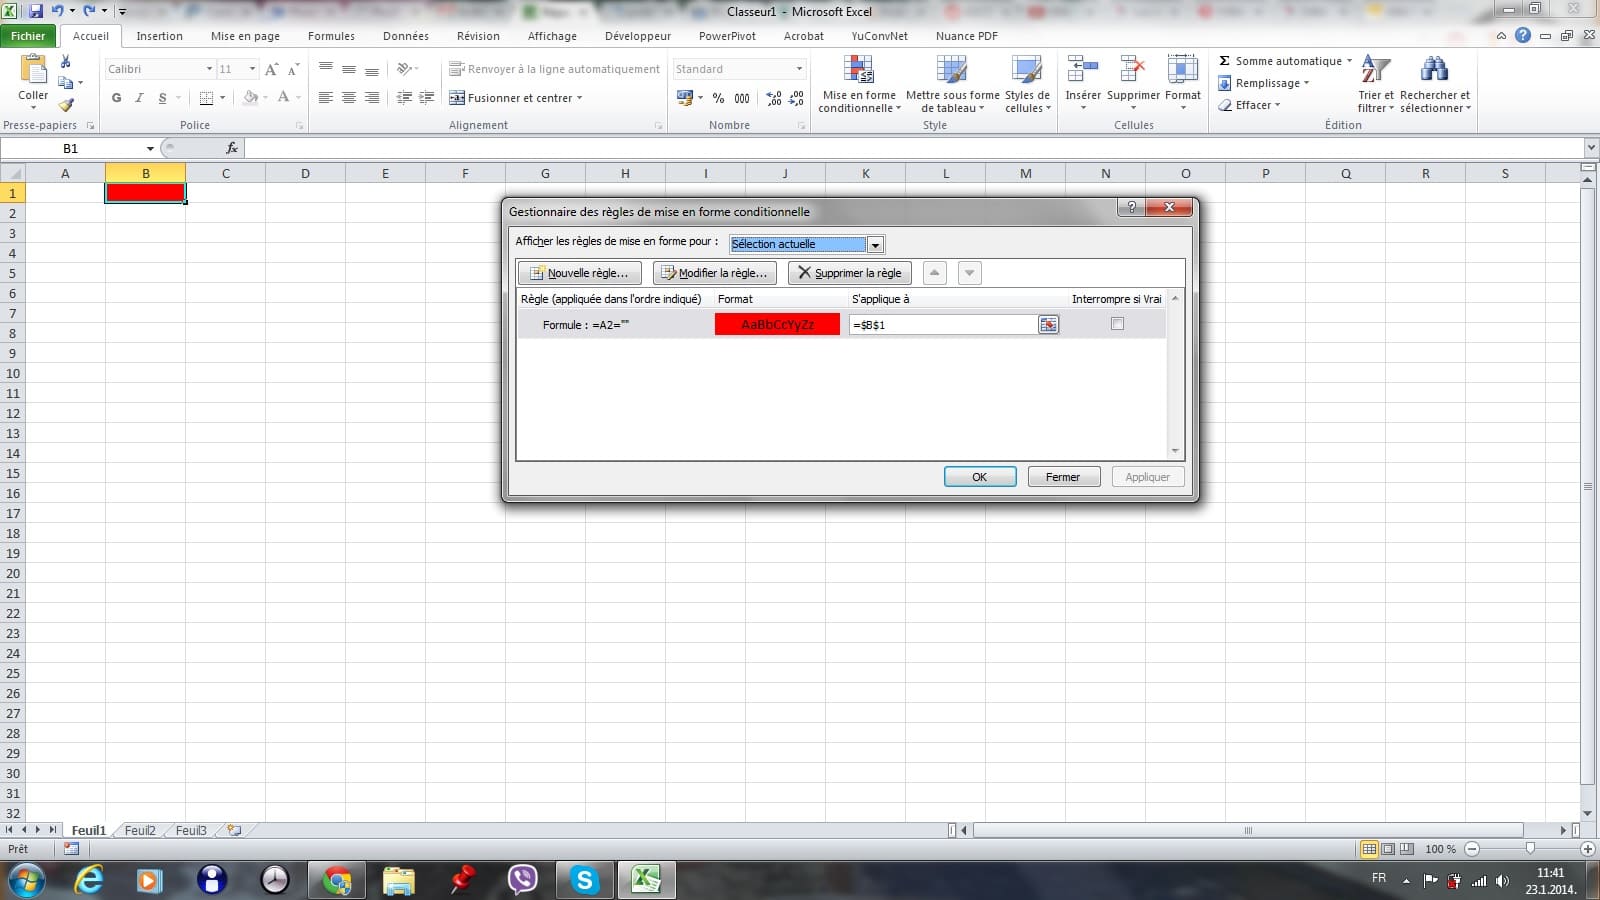Click the Trier et filtrer icon
The image size is (1600, 900).
coord(1375,71)
